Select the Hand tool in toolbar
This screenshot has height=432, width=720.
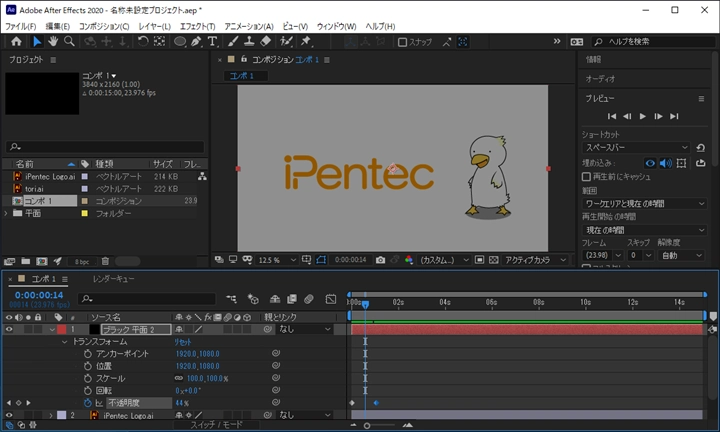pyautogui.click(x=53, y=42)
